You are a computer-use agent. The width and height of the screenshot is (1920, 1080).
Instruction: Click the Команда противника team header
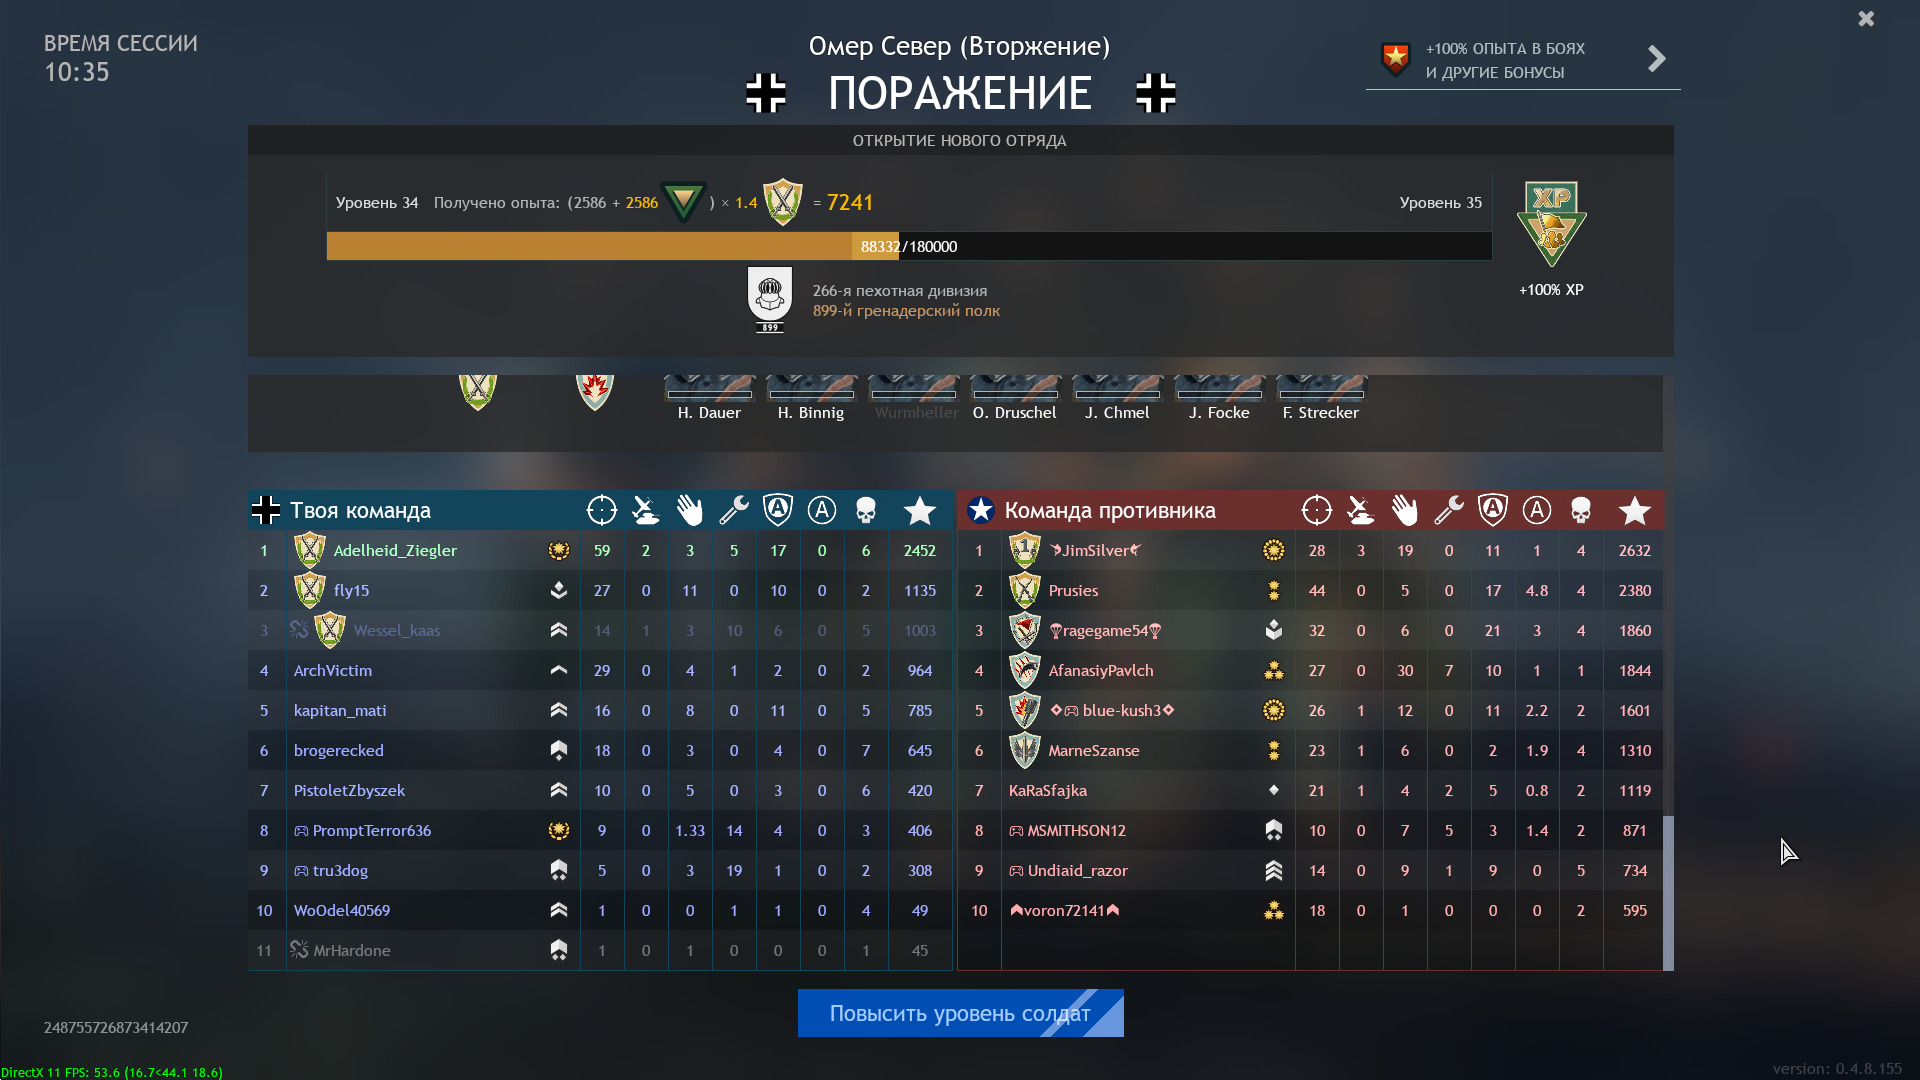pos(1110,511)
